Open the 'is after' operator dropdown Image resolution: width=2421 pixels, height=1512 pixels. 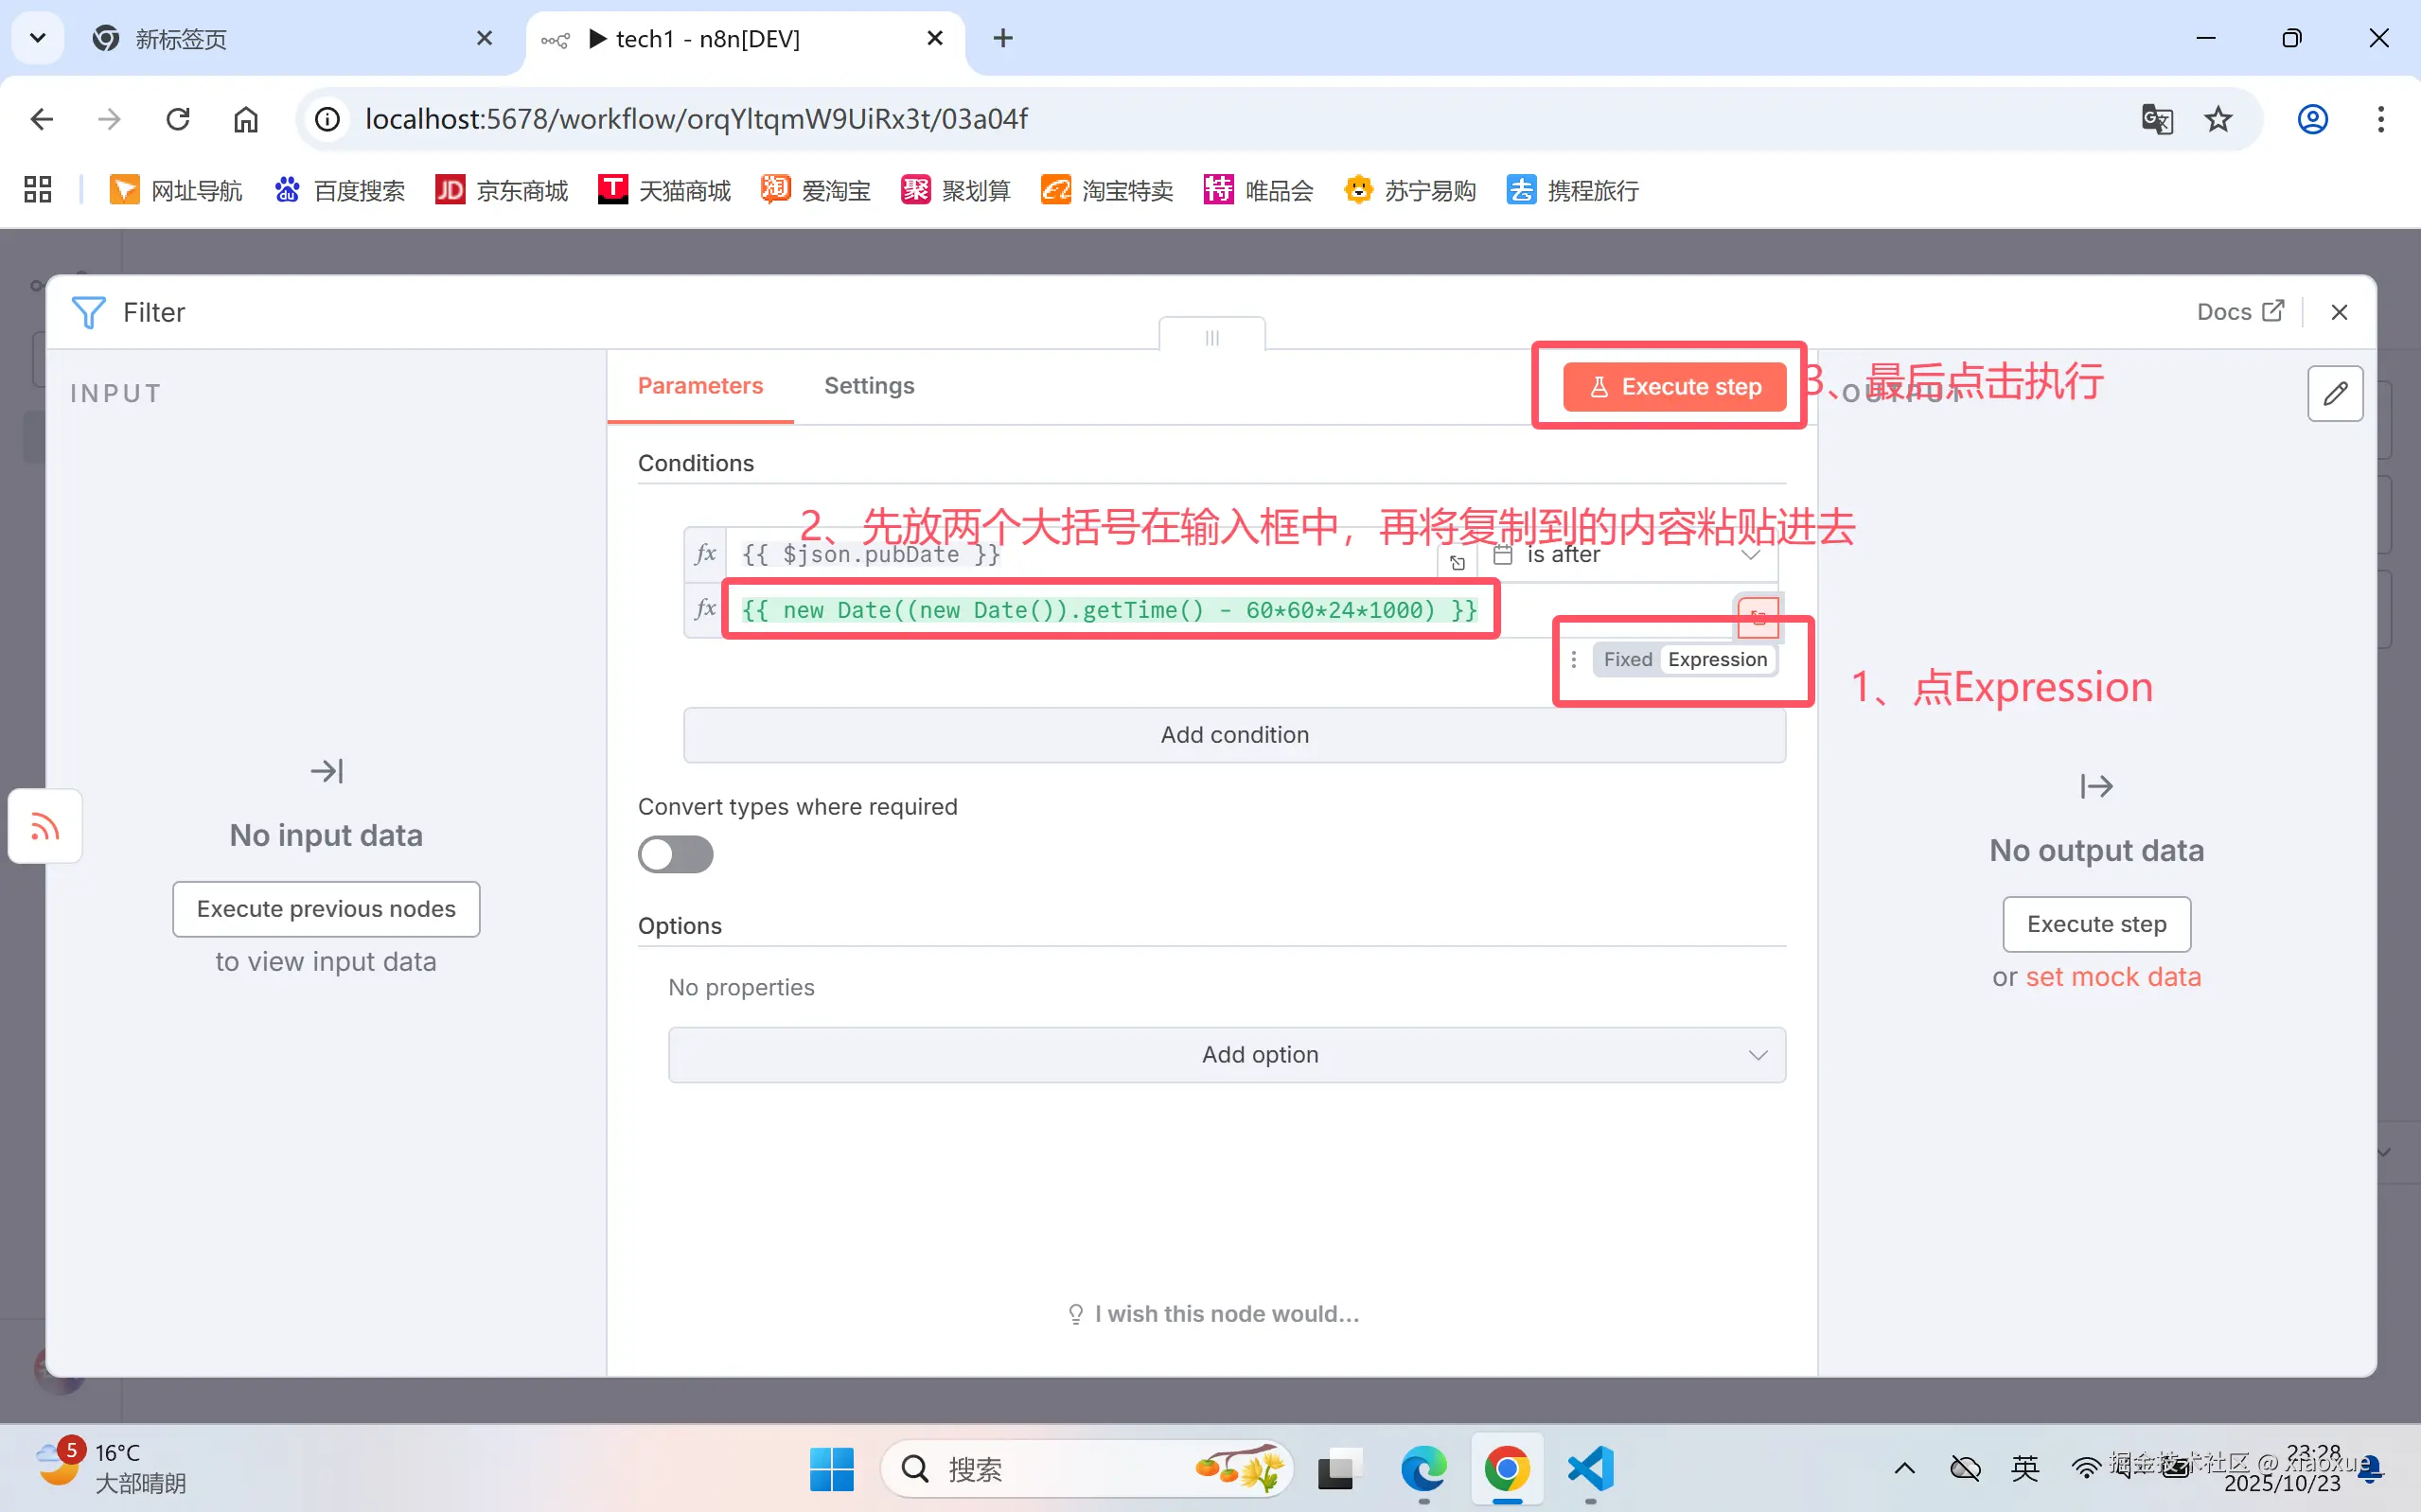1750,555
